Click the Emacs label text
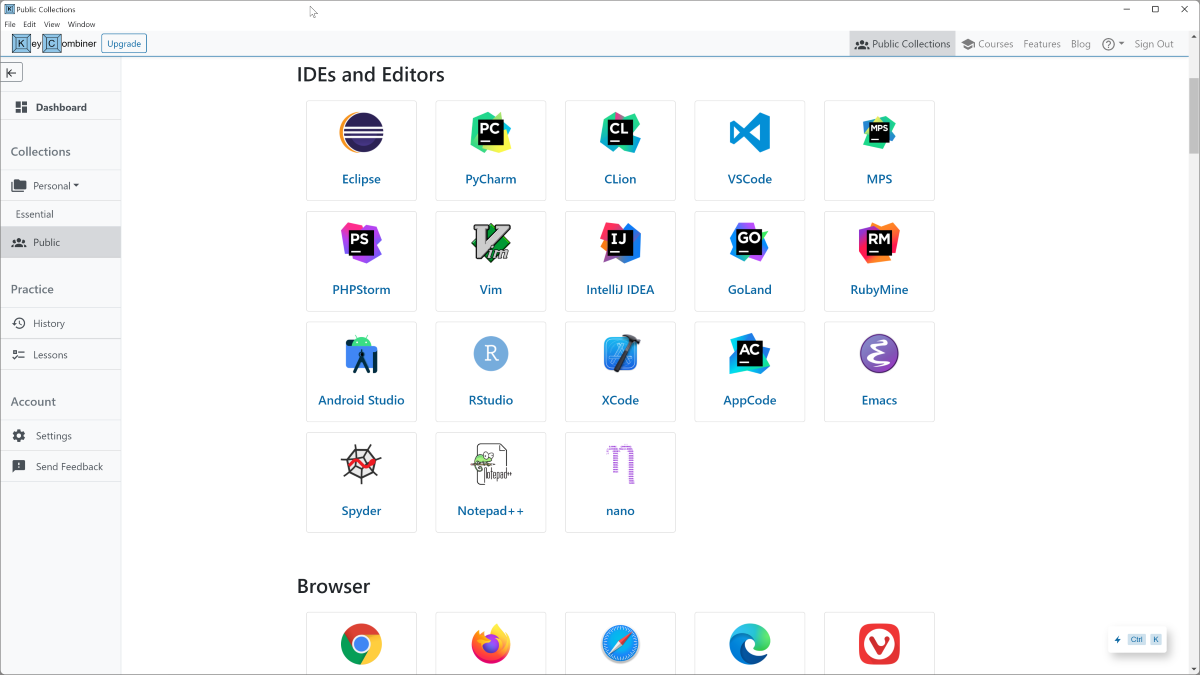This screenshot has height=675, width=1200. 879,400
